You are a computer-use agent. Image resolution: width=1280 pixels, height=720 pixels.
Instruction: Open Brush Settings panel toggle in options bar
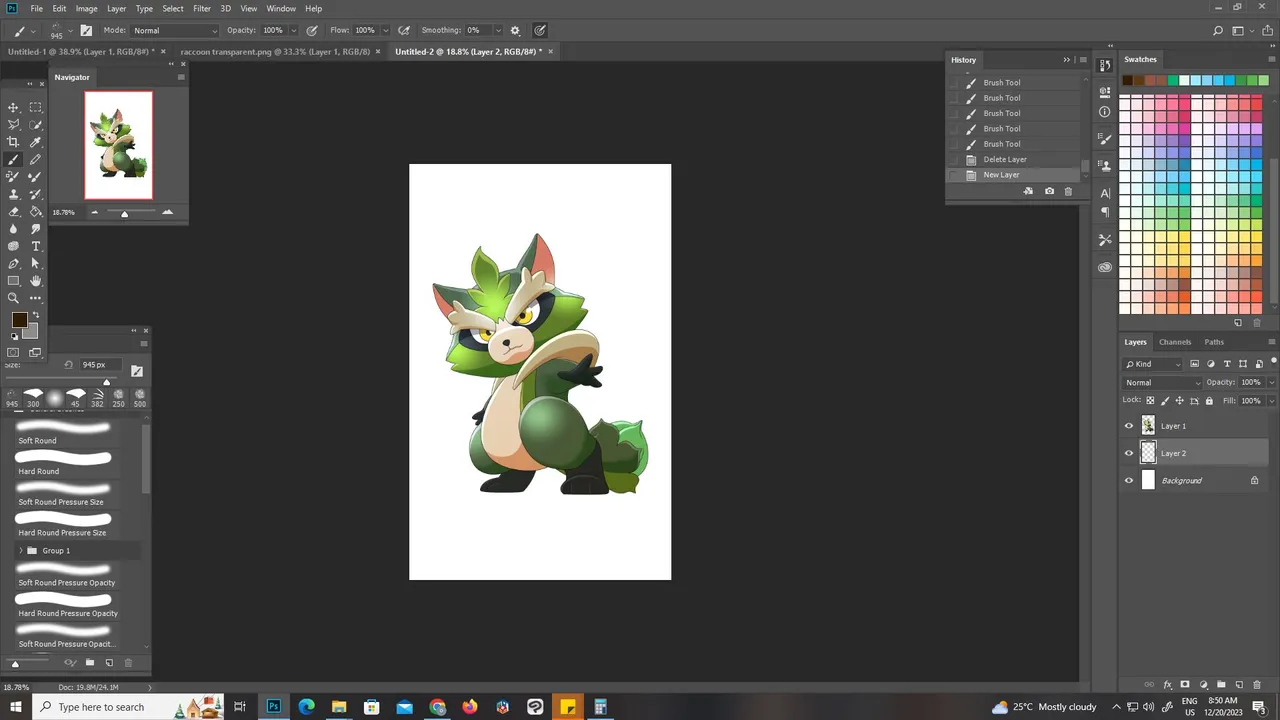[87, 31]
